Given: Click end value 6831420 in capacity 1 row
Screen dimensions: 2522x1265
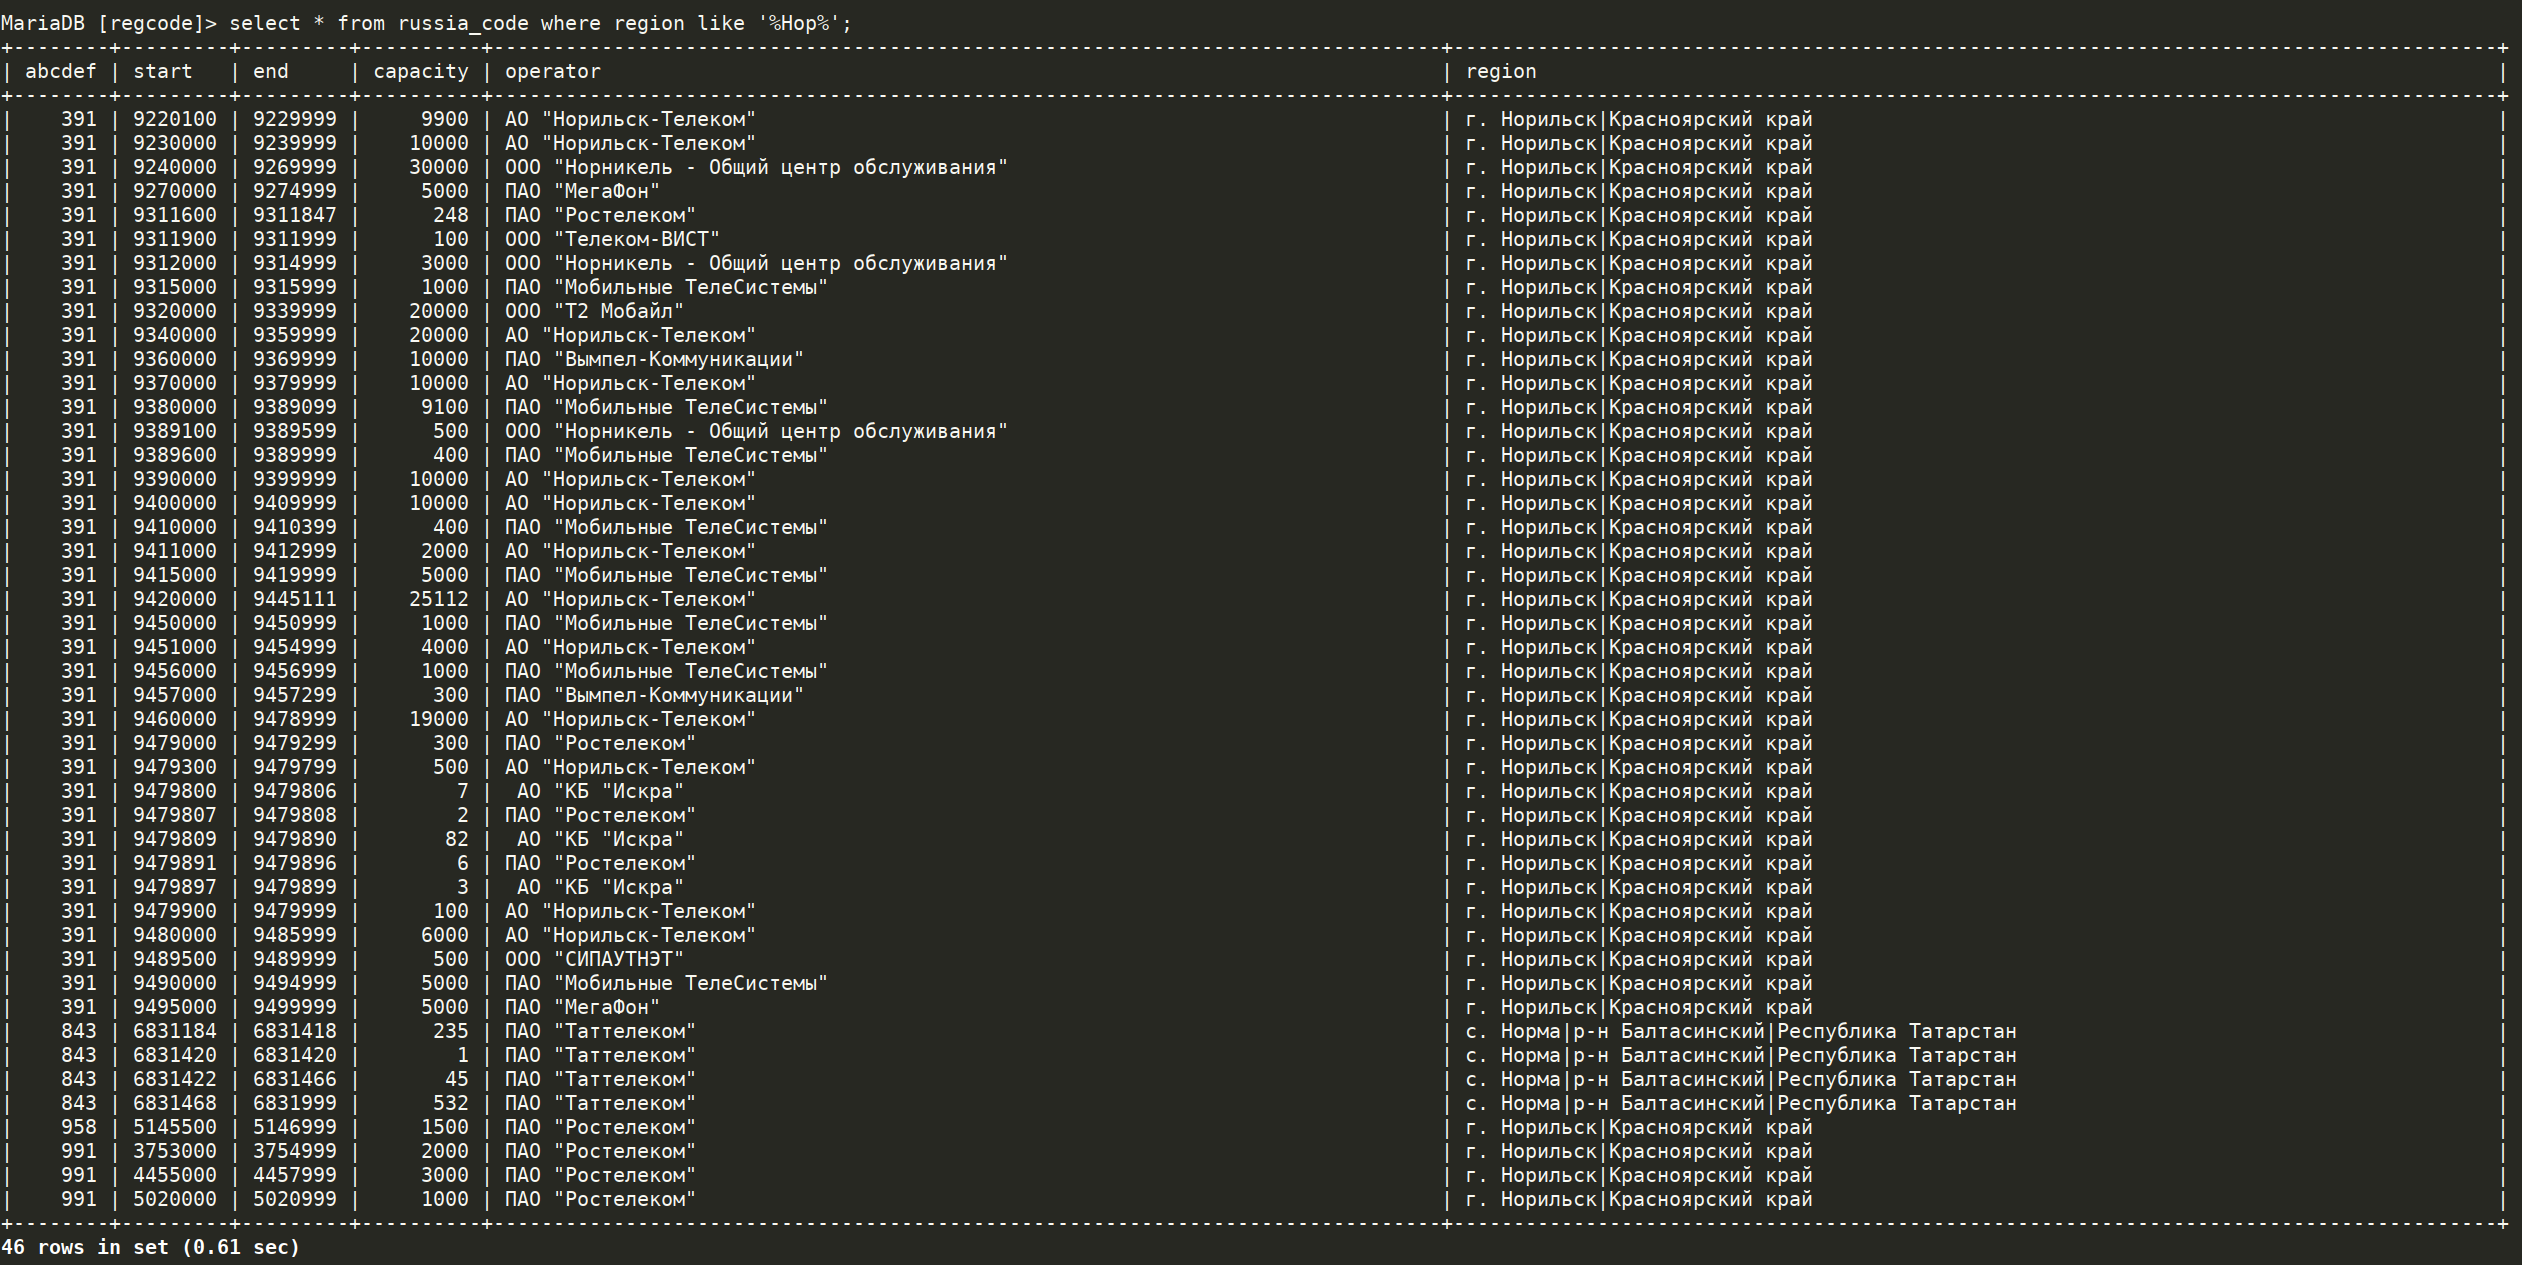Looking at the screenshot, I should tap(295, 1055).
